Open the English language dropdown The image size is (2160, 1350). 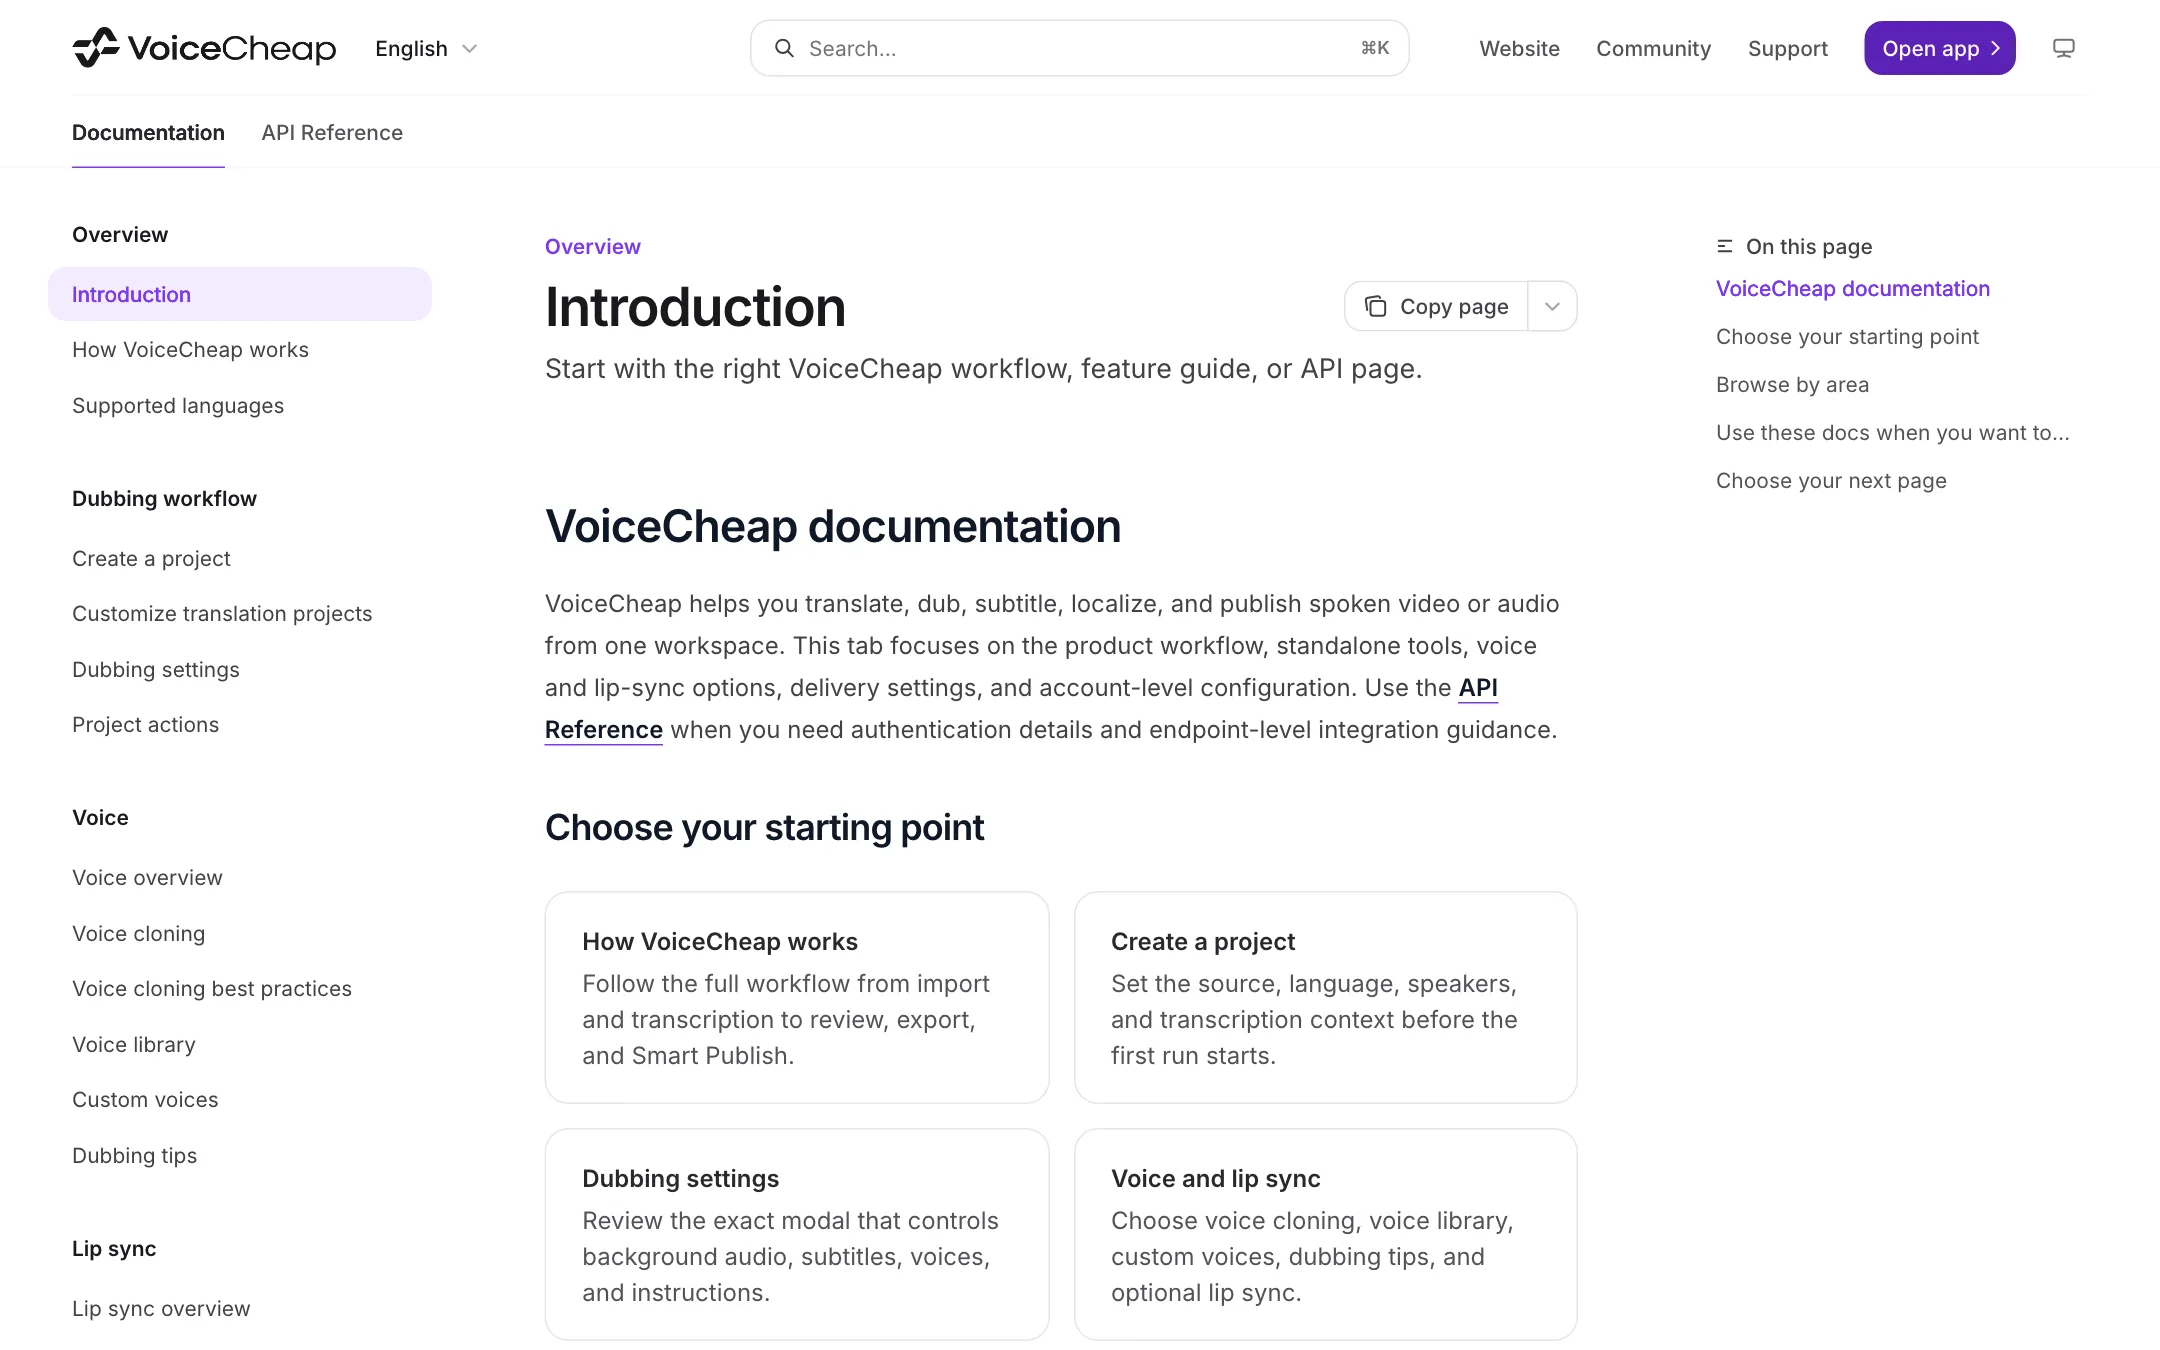[427, 48]
